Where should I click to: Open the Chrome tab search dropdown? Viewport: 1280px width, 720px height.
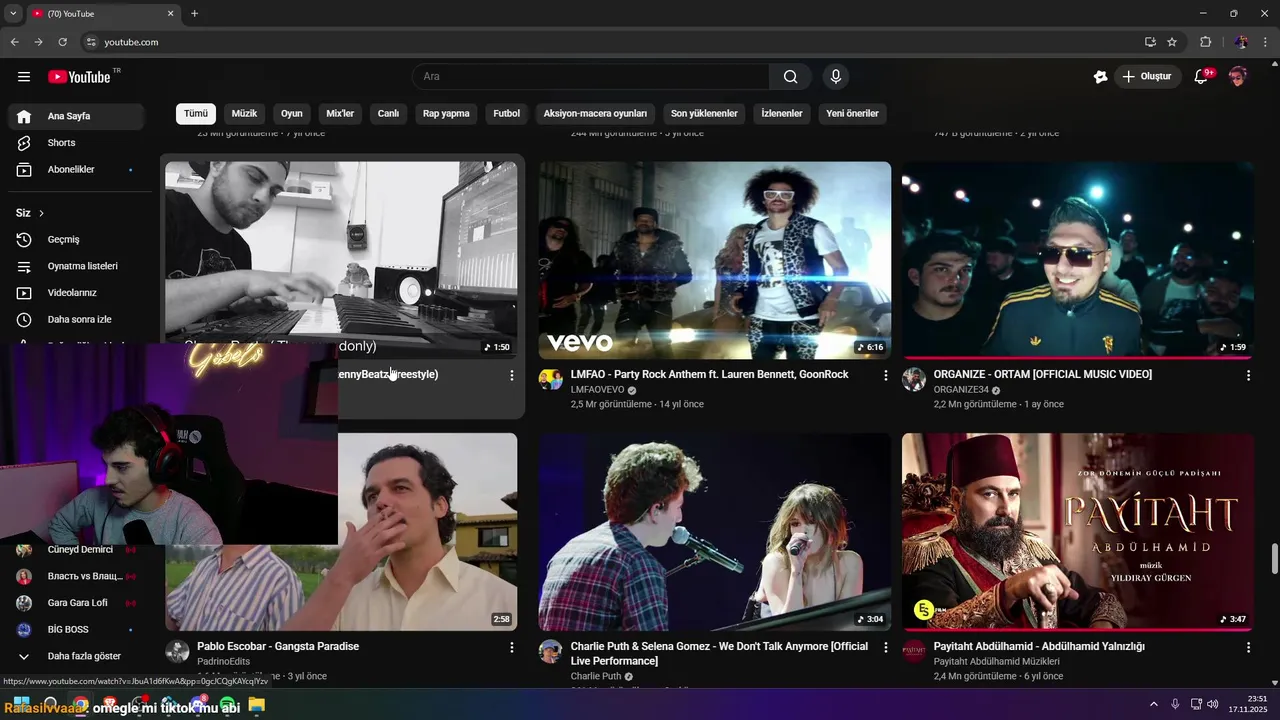click(13, 13)
